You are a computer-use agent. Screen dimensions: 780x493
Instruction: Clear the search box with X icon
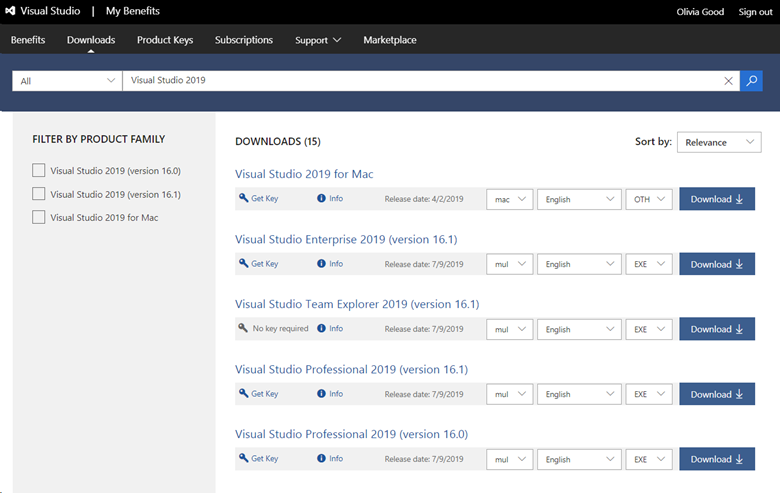728,81
